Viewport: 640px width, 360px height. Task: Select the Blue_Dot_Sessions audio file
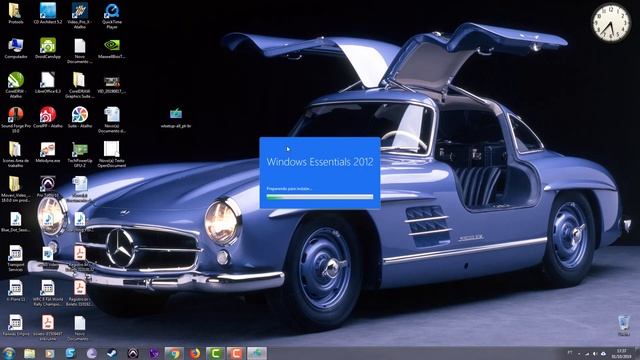coord(16,221)
